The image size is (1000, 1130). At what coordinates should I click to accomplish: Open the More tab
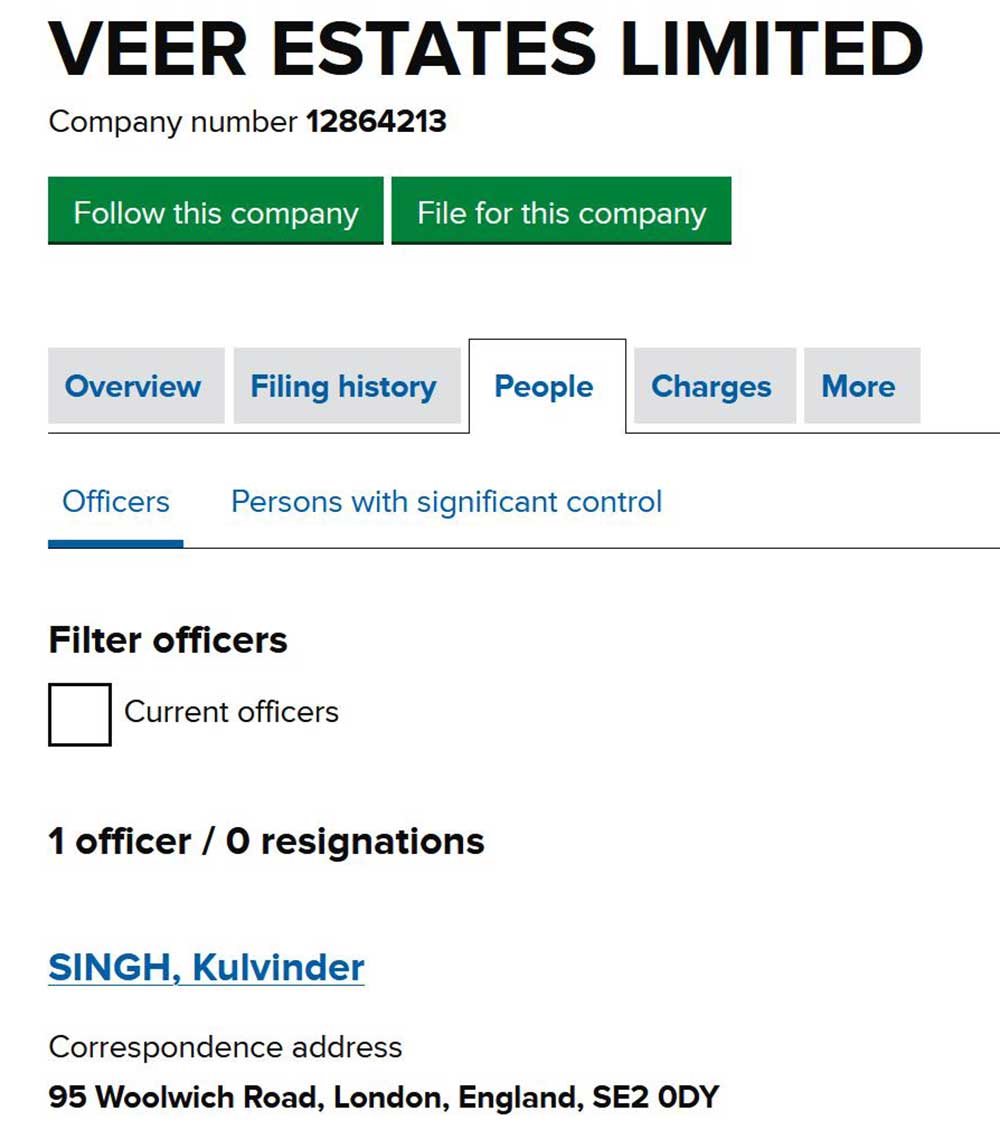point(858,387)
